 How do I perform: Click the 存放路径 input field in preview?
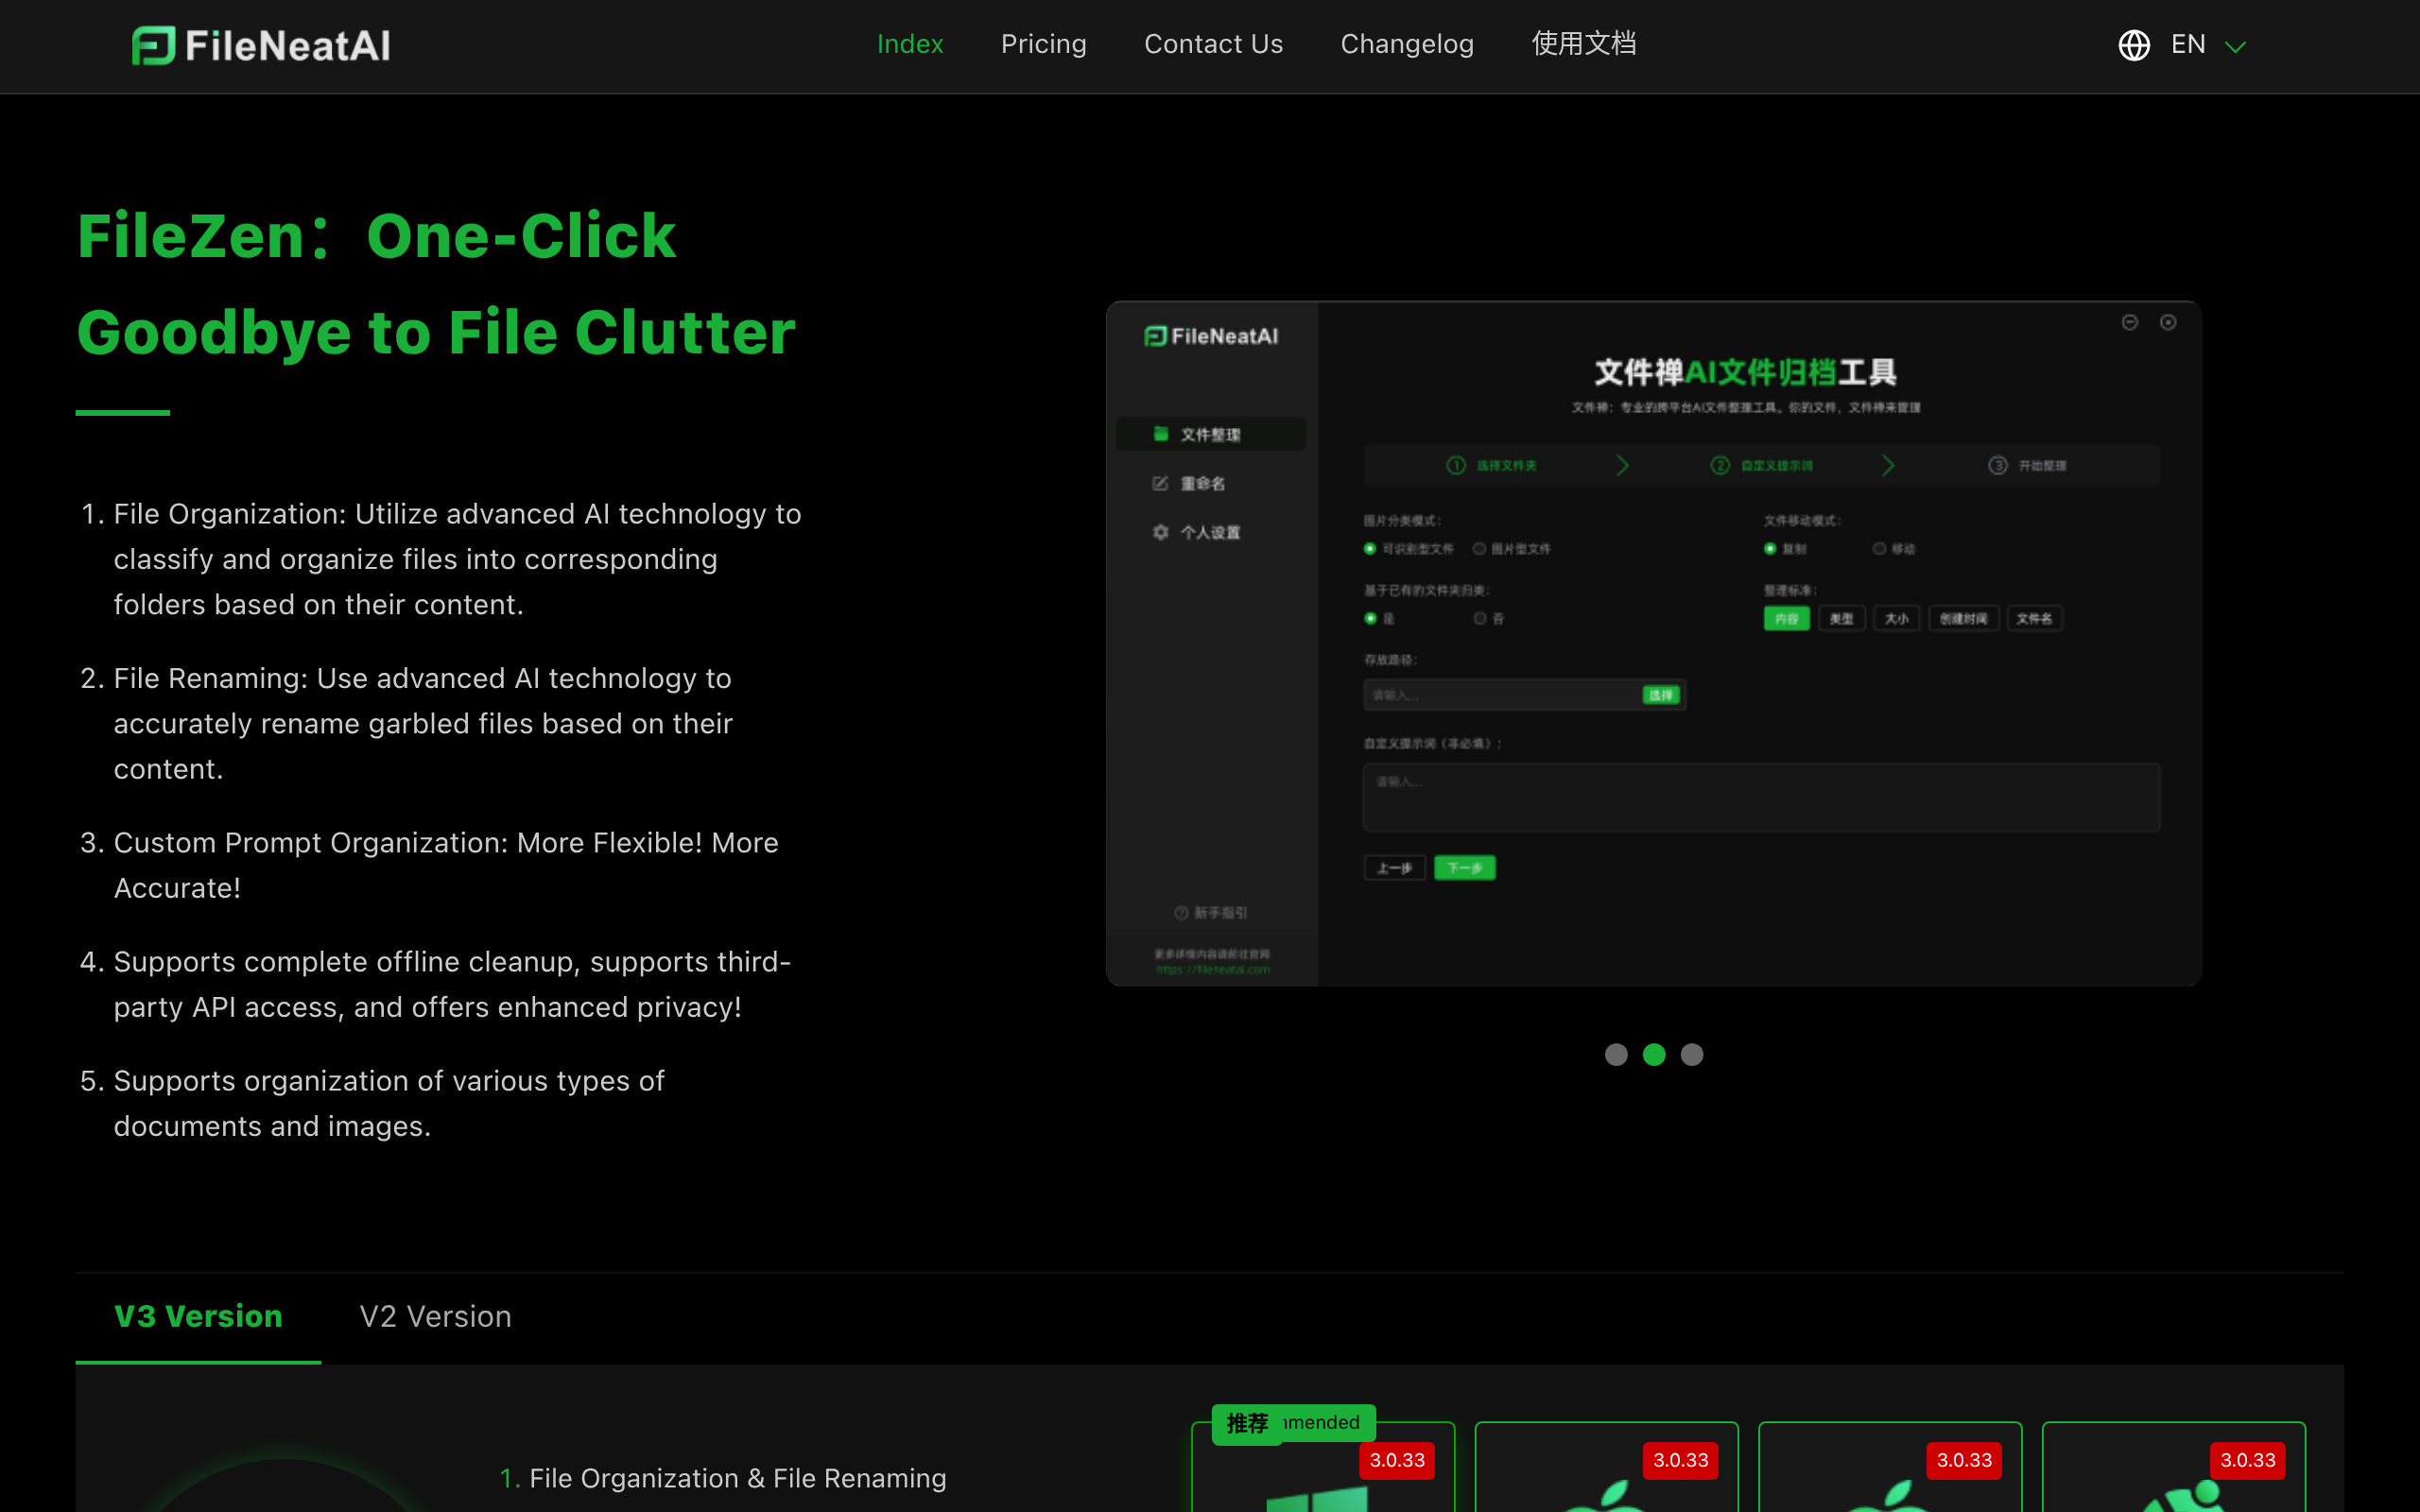coord(1524,695)
